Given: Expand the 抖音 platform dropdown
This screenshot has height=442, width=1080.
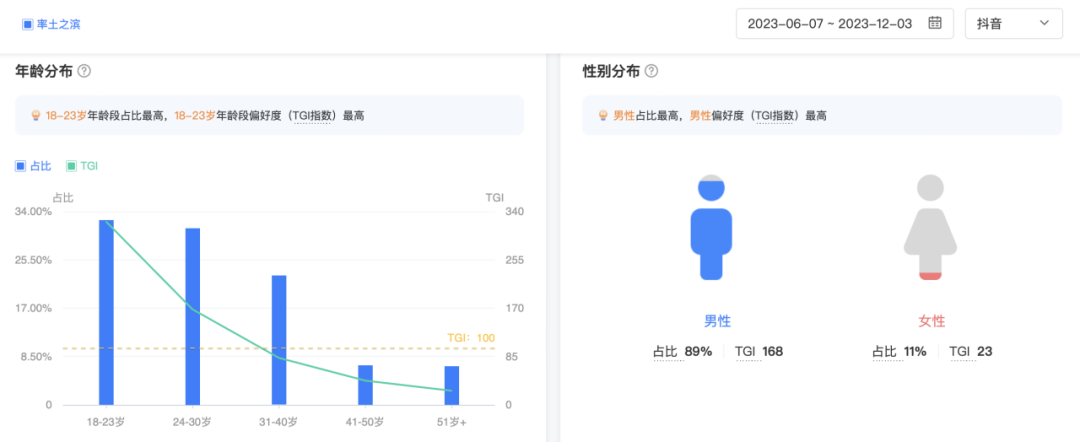Looking at the screenshot, I should pos(1012,24).
